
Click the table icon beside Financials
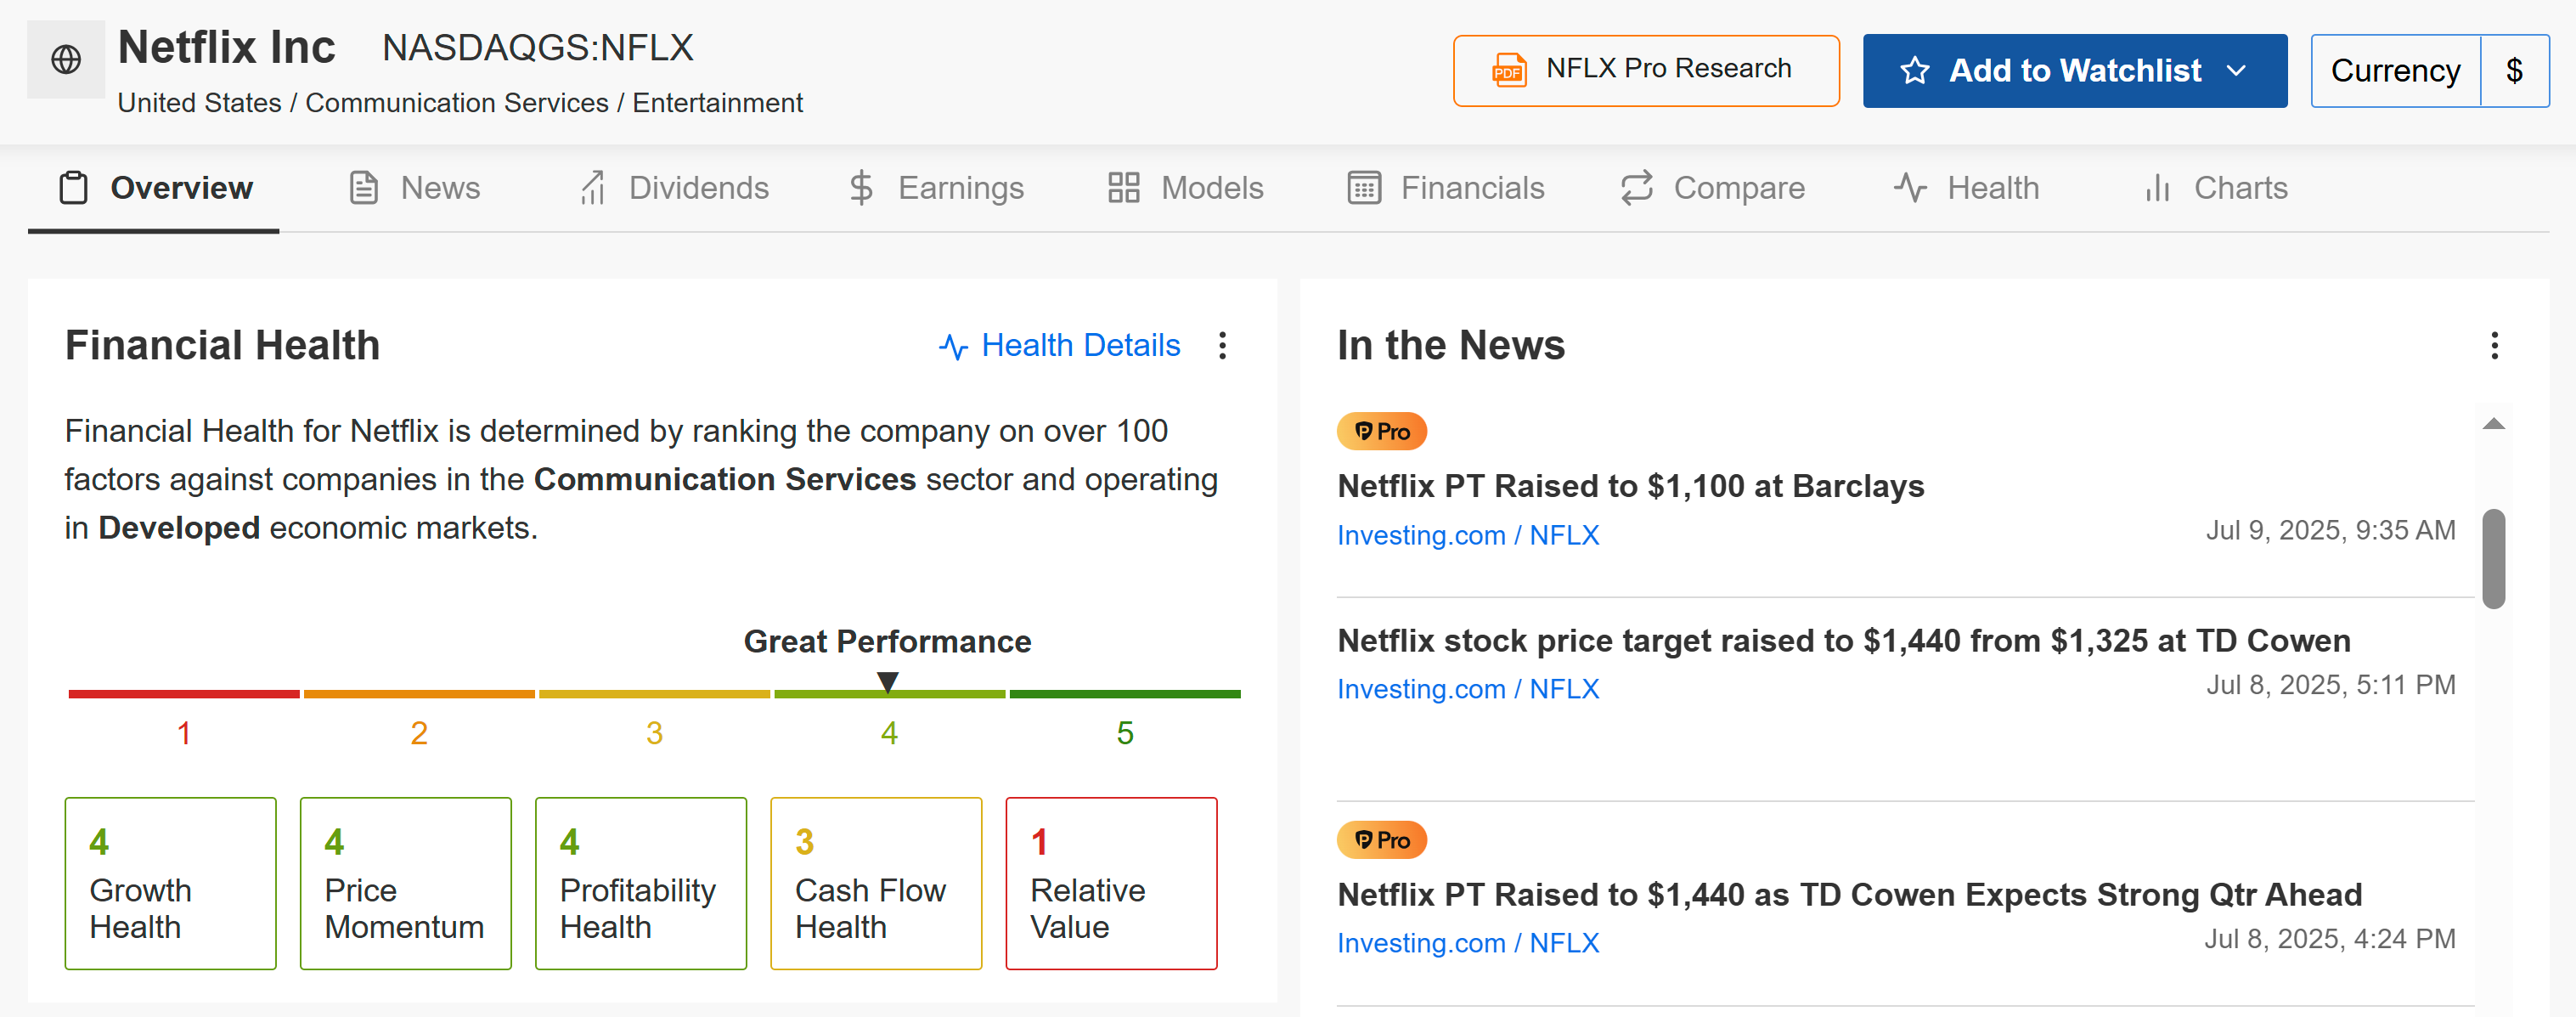pos(1364,187)
